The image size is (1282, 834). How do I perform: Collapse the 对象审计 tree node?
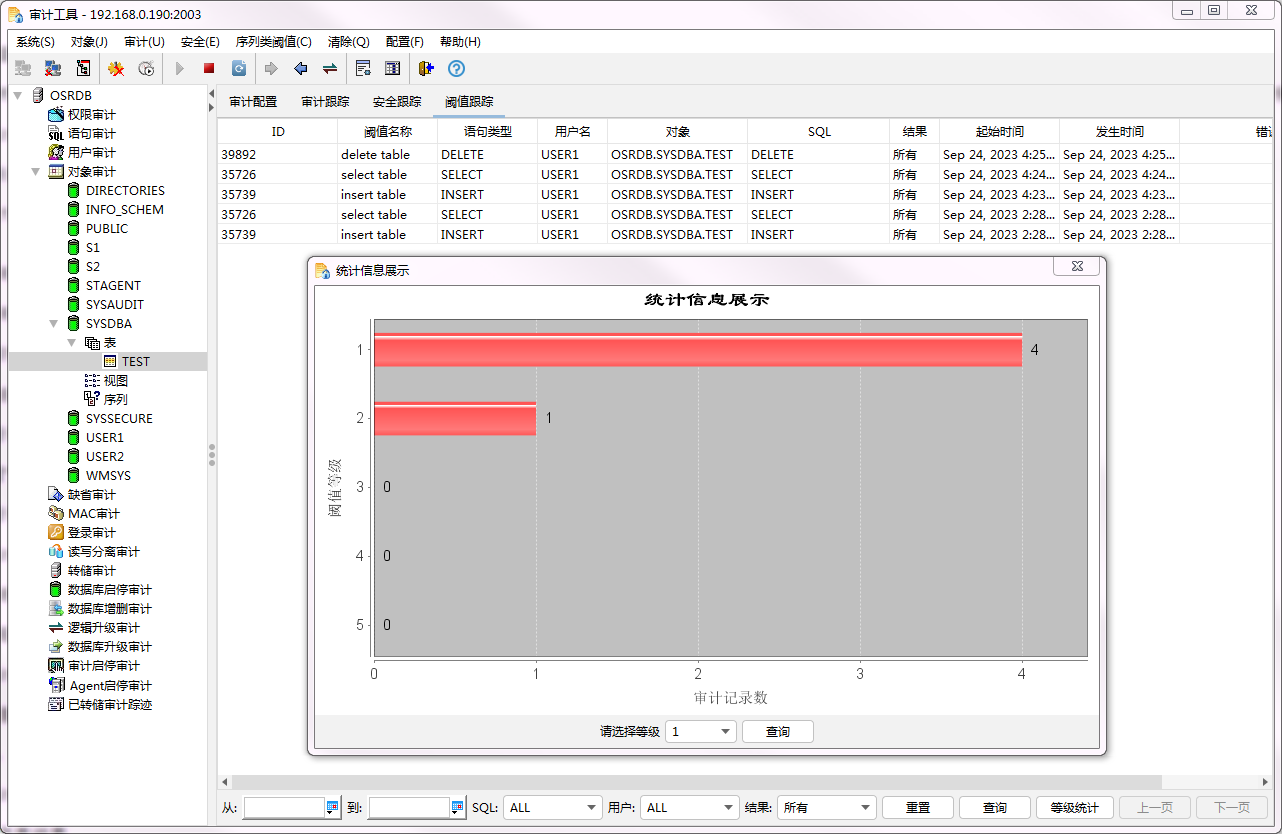(x=36, y=172)
